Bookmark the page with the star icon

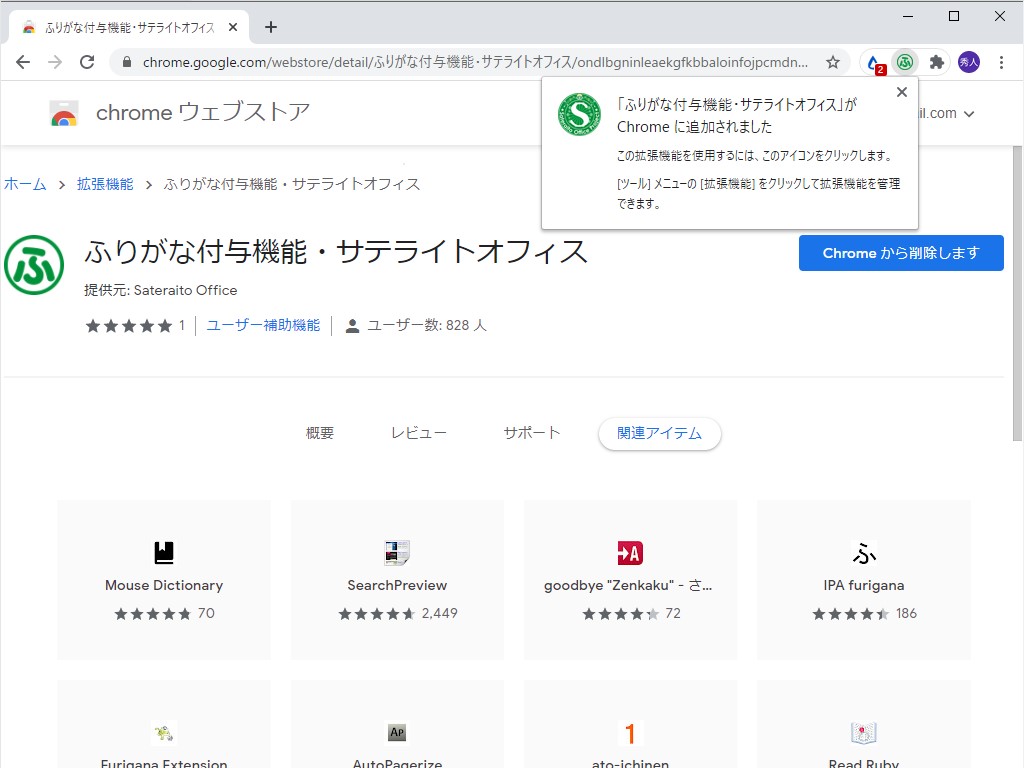pyautogui.click(x=833, y=61)
